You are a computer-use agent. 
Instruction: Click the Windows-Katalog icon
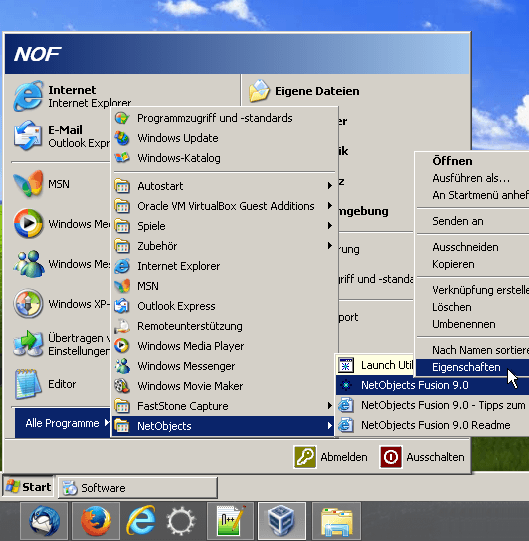pos(122,158)
